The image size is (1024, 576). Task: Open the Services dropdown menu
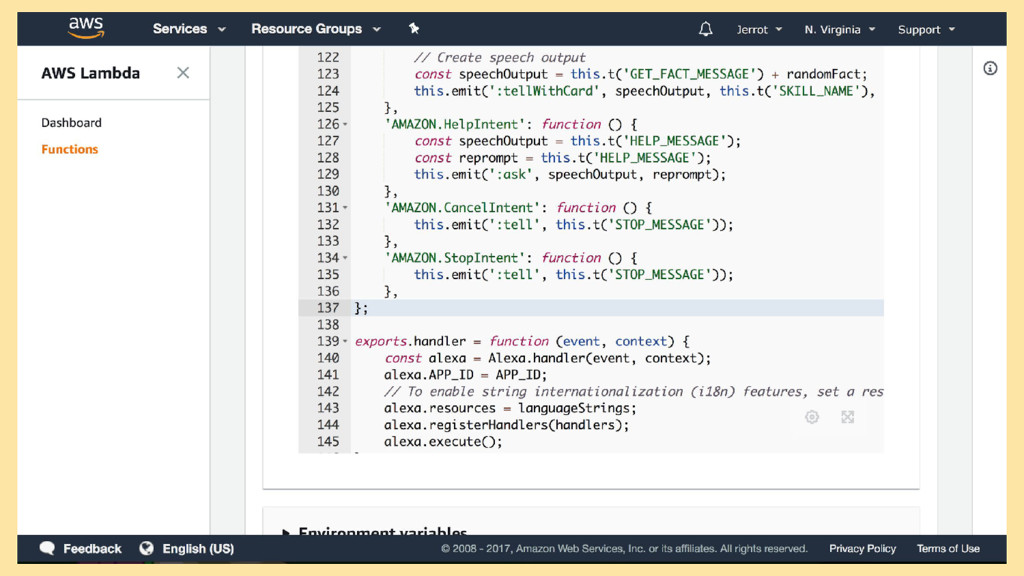pyautogui.click(x=189, y=29)
